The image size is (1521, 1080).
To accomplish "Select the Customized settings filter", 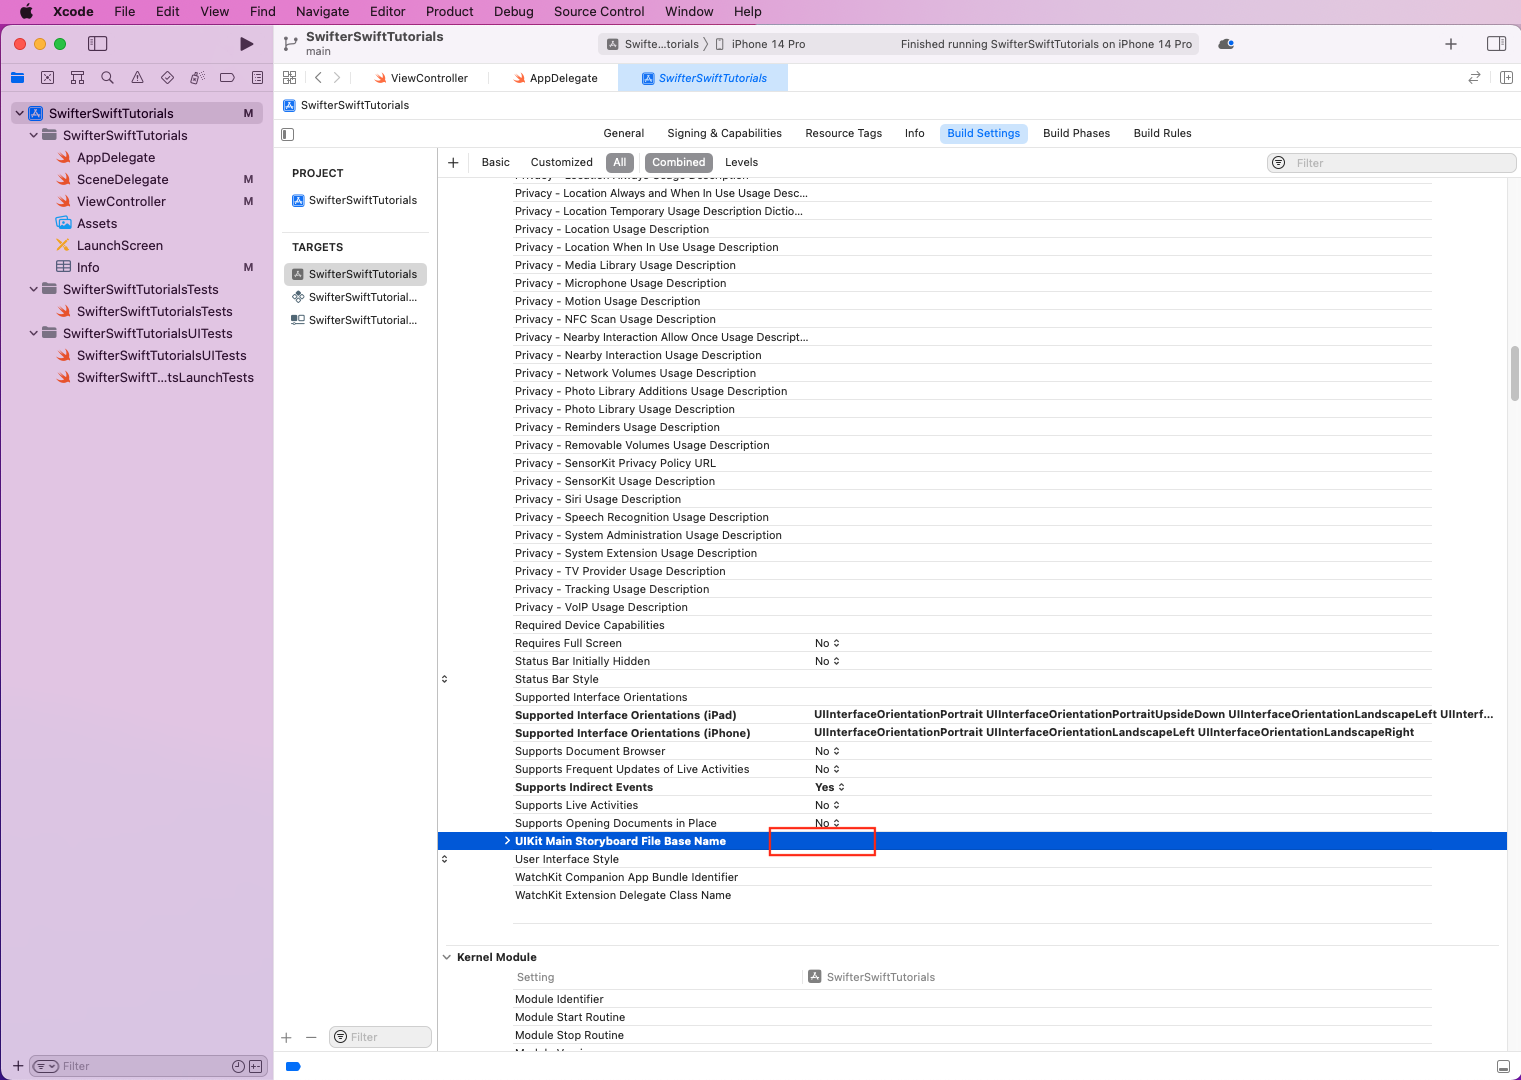I will coord(562,162).
